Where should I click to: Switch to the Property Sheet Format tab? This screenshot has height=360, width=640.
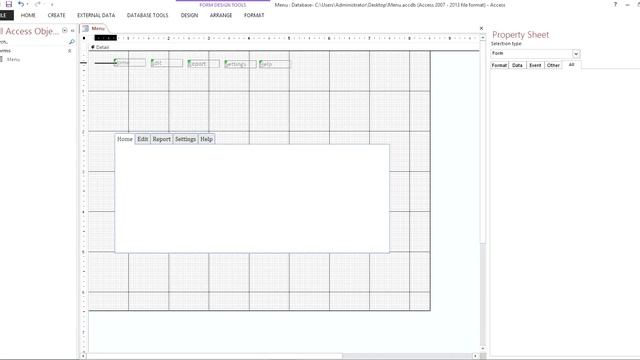point(499,65)
